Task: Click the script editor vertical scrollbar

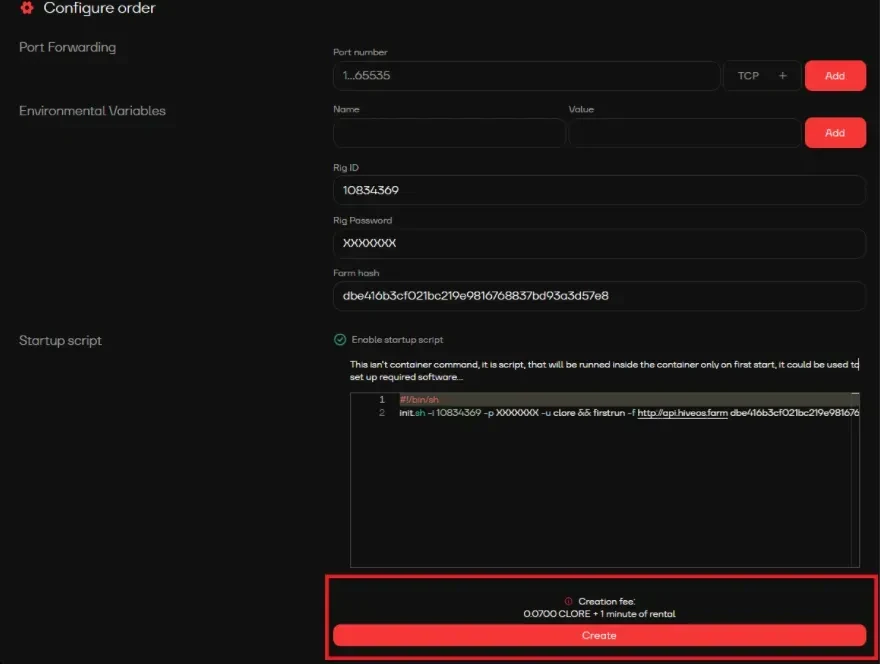Action: pyautogui.click(x=855, y=480)
